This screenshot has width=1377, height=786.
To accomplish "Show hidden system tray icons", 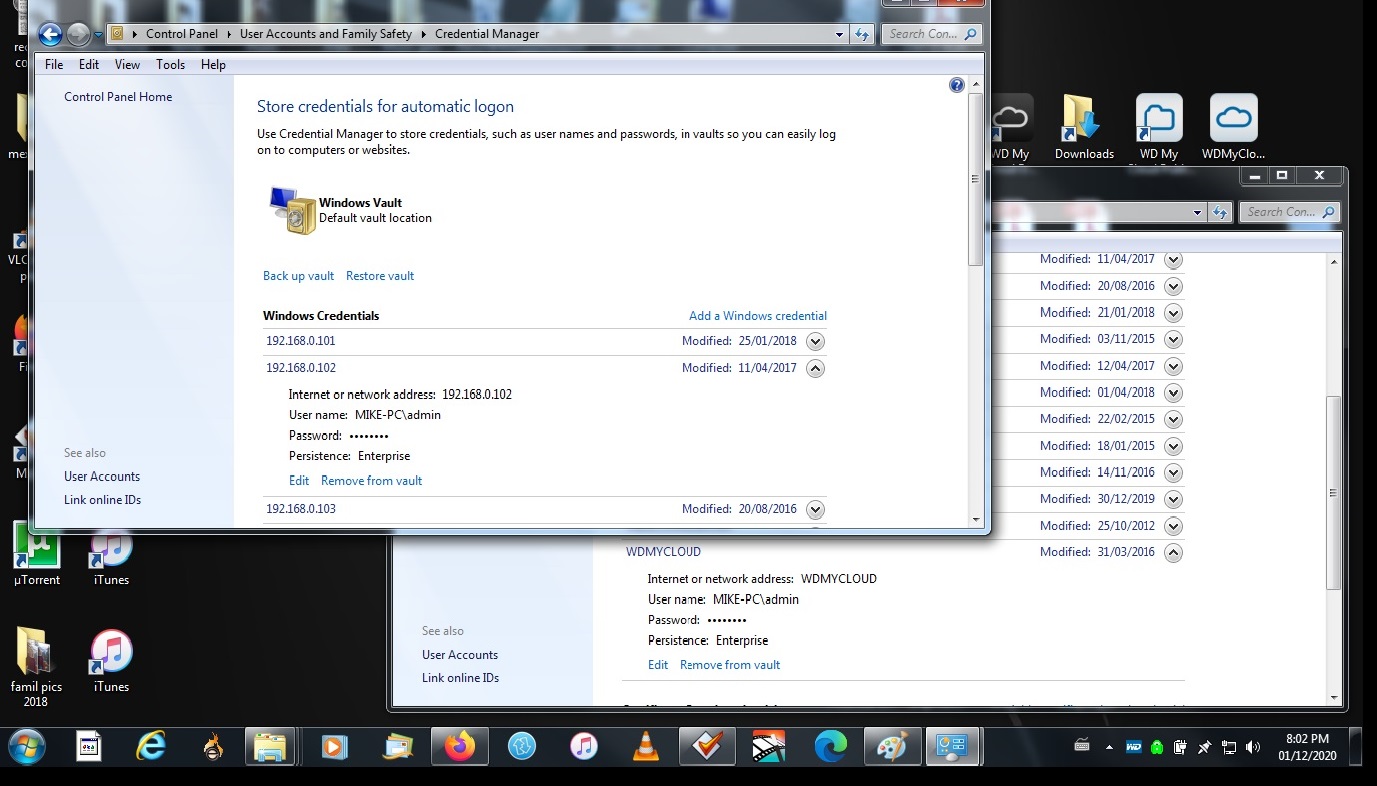I will [1109, 747].
